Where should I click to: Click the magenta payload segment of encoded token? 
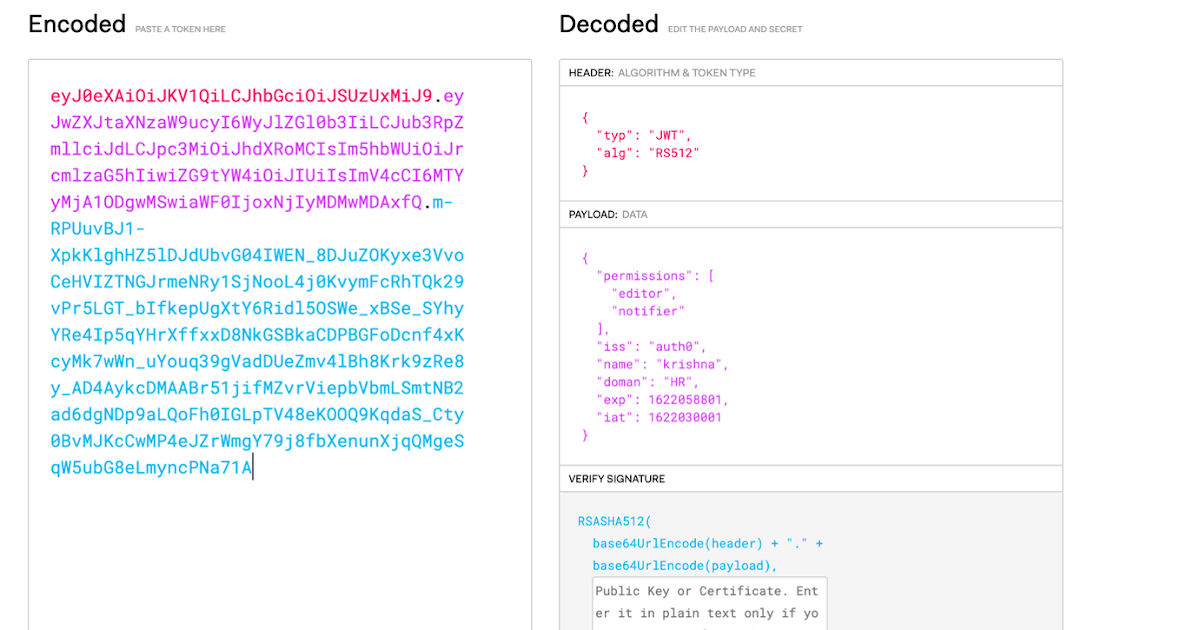click(x=257, y=150)
